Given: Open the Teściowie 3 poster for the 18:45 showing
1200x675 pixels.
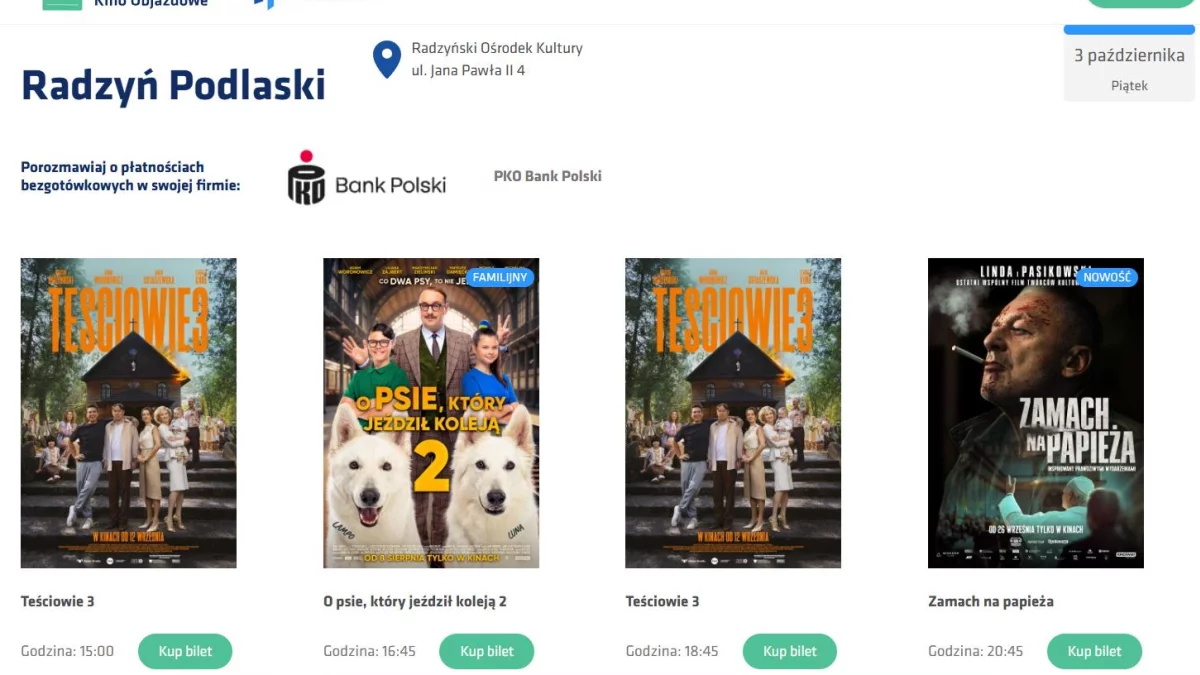Looking at the screenshot, I should [x=733, y=413].
